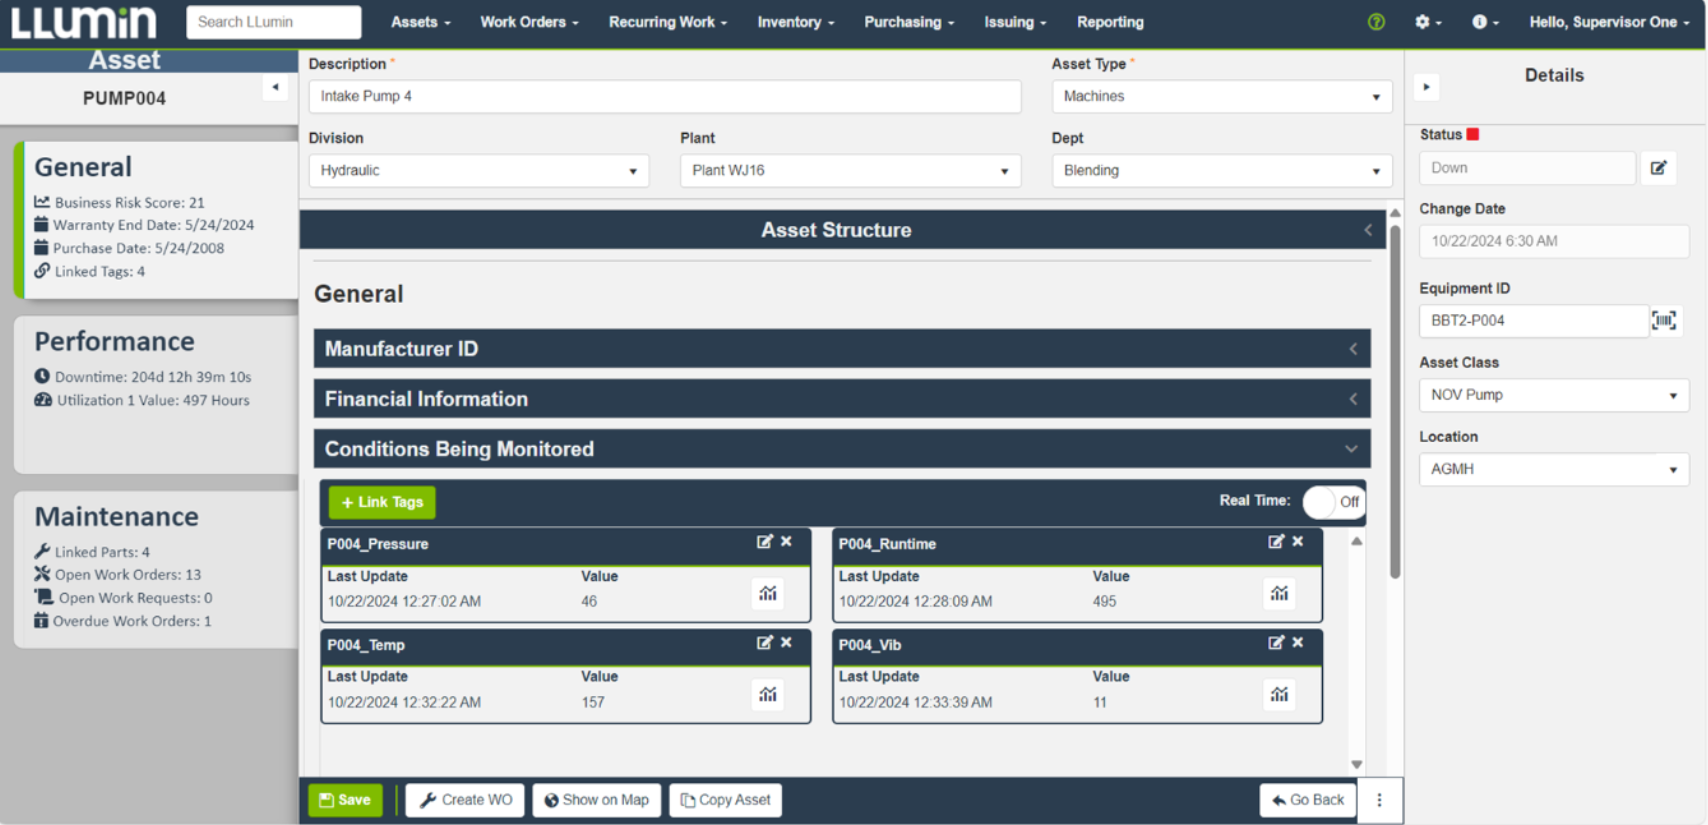Toggle the Real Time switch on
Image resolution: width=1708 pixels, height=825 pixels.
pyautogui.click(x=1333, y=502)
